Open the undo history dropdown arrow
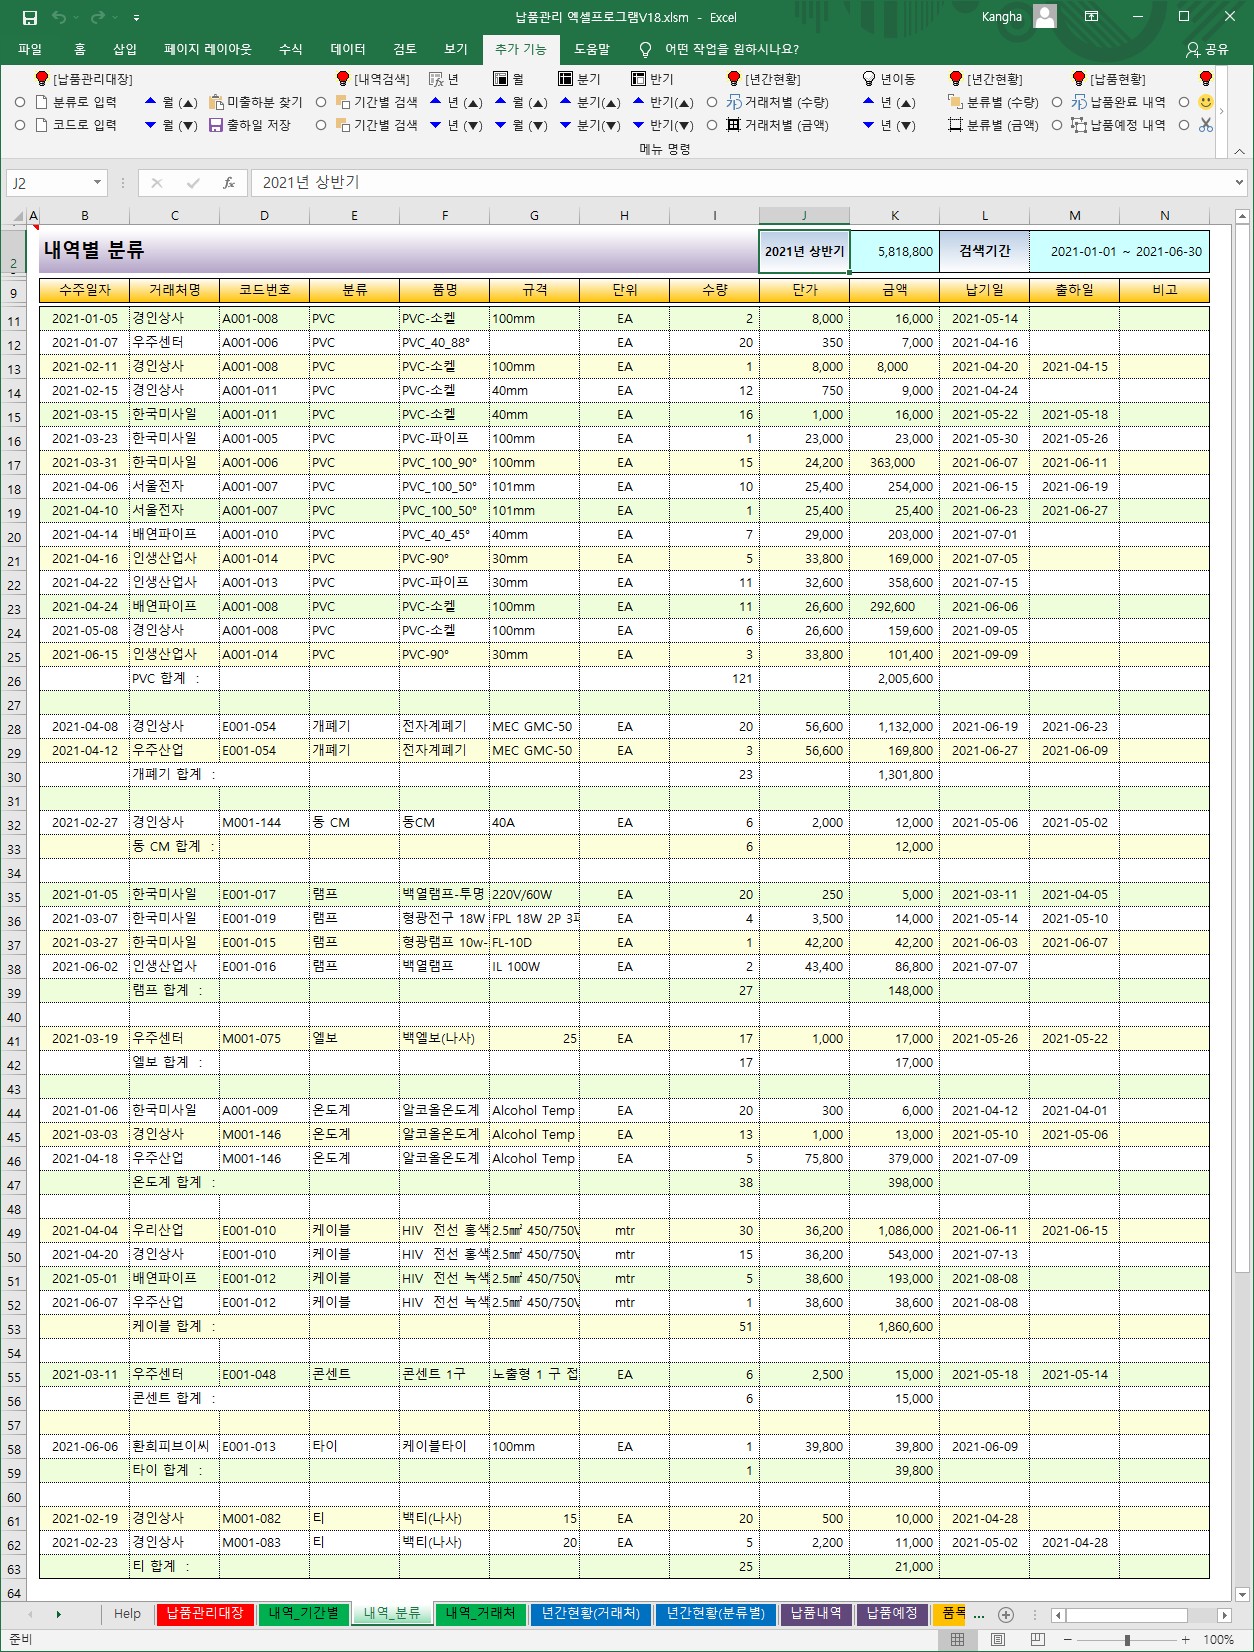 point(76,17)
